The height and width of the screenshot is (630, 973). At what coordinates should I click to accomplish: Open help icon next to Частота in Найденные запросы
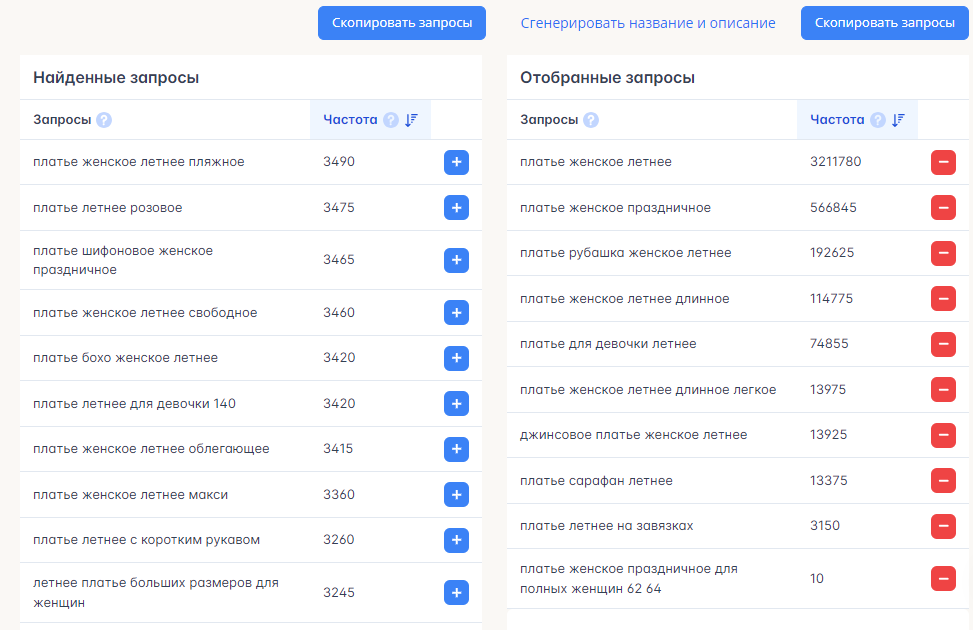tap(390, 120)
